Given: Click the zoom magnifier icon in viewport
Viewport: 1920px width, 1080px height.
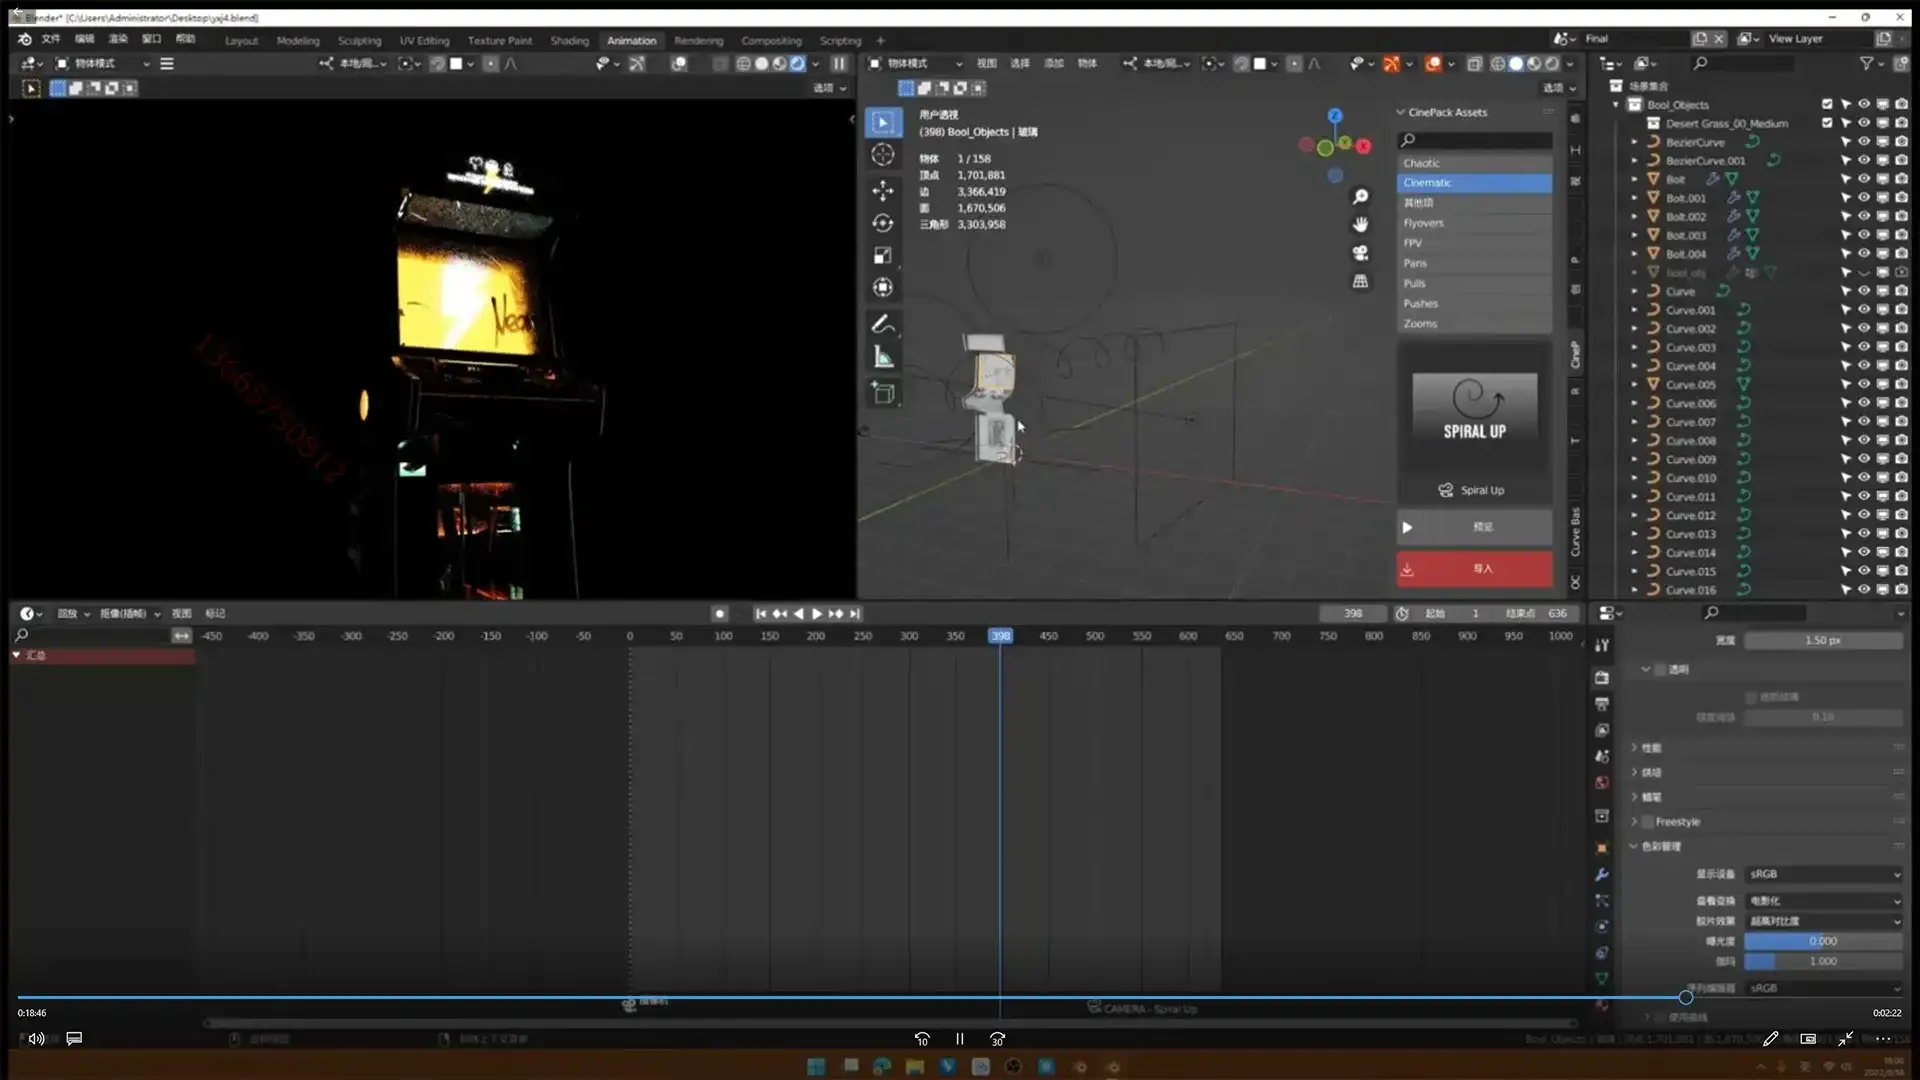Looking at the screenshot, I should (1360, 197).
